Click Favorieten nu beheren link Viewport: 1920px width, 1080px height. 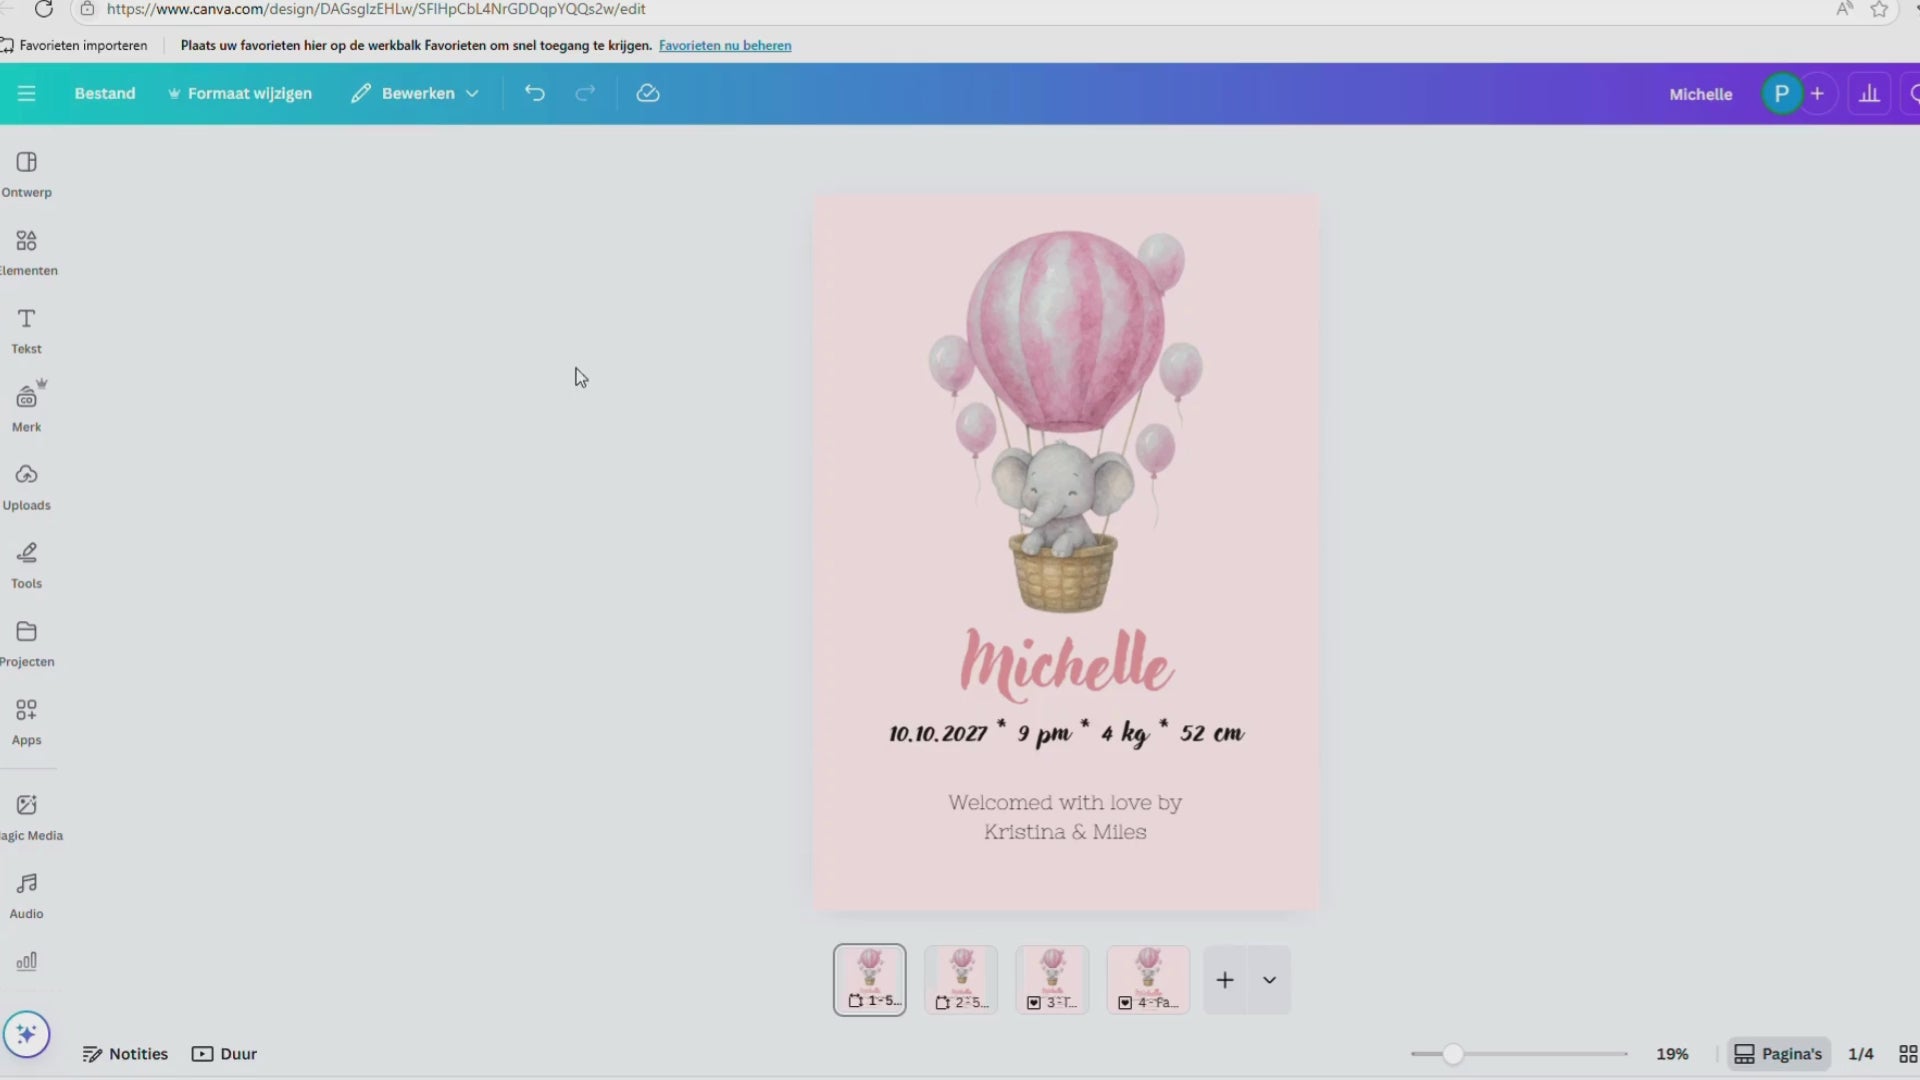point(725,45)
